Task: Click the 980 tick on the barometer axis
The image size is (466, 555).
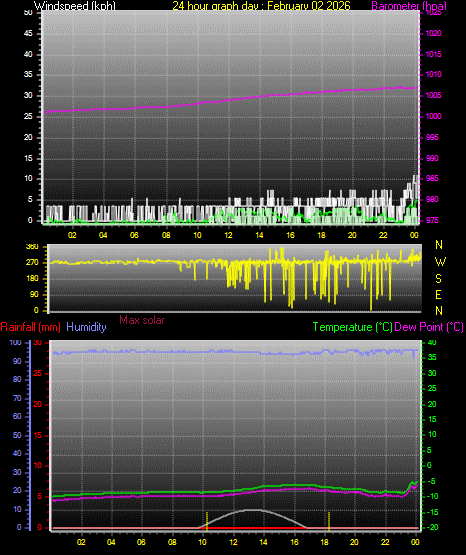Action: tap(432, 199)
